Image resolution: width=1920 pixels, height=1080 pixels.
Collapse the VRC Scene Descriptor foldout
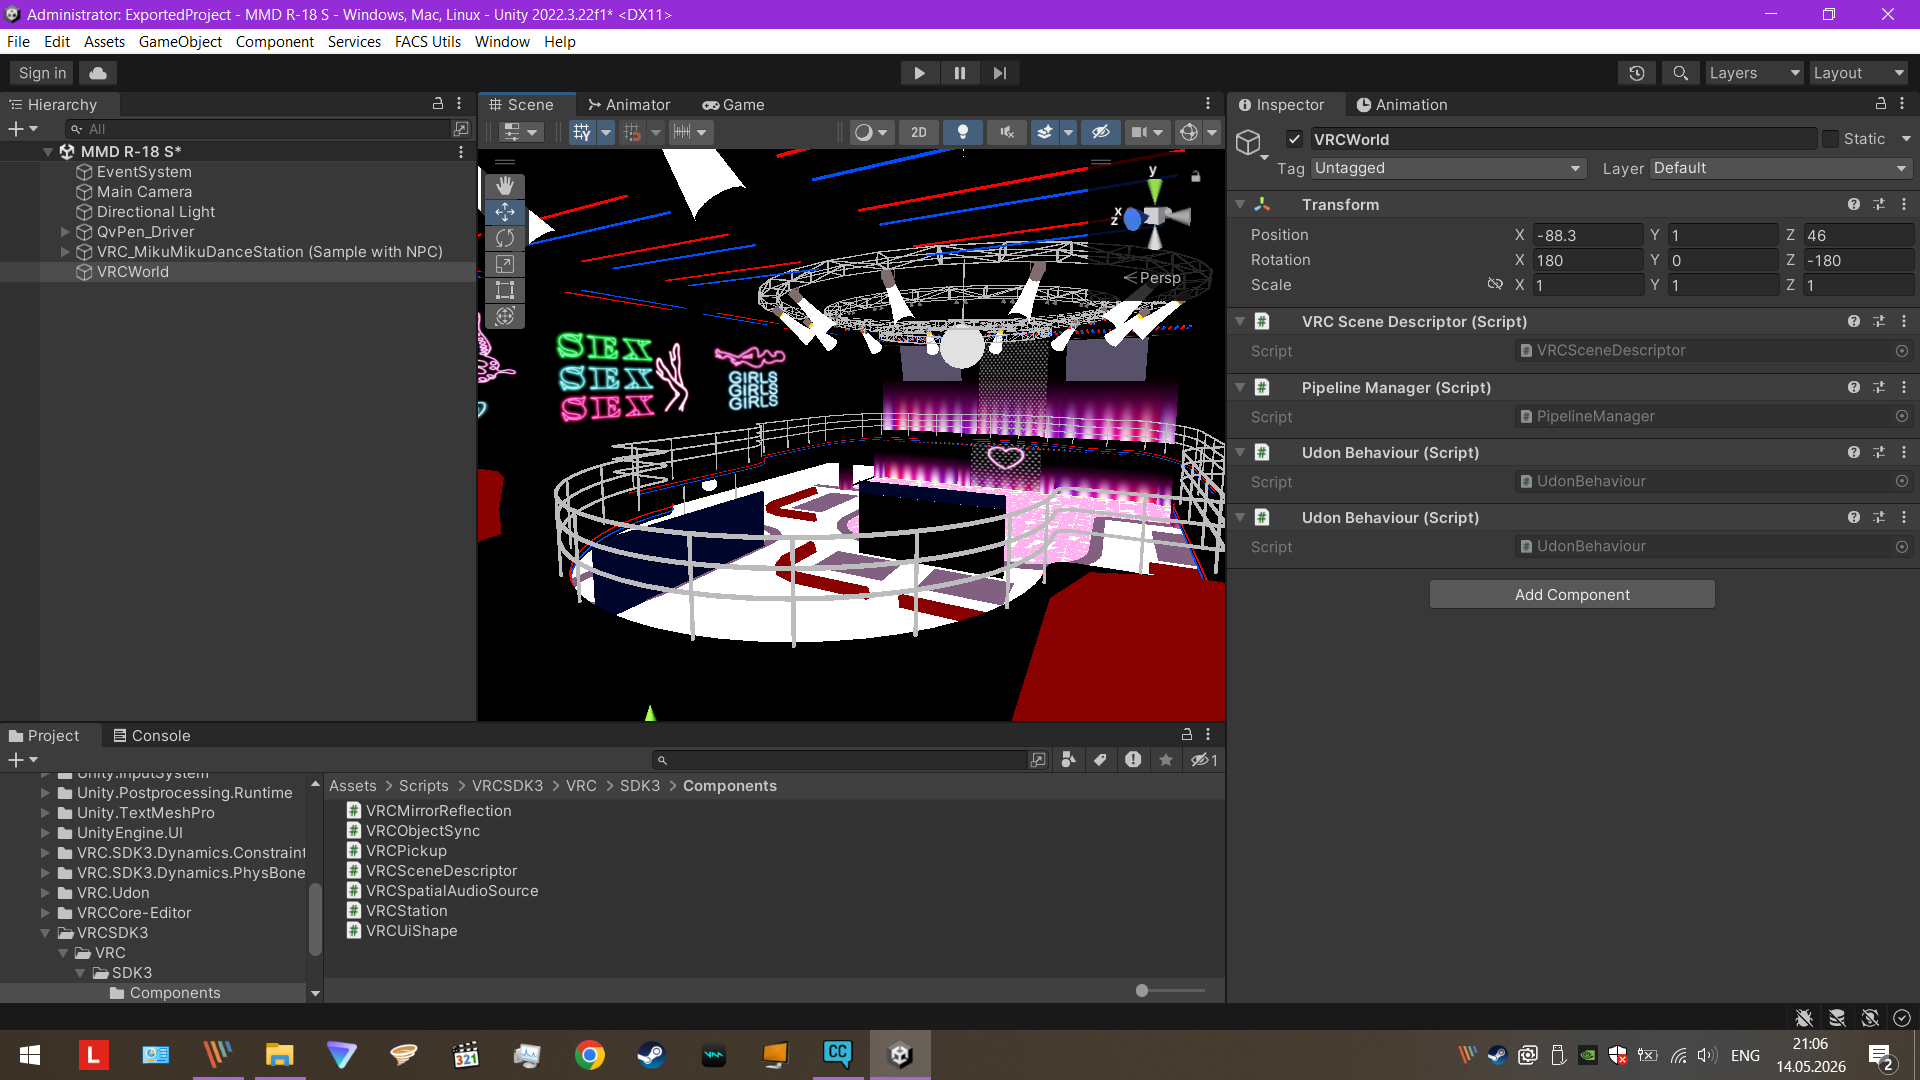(1240, 321)
